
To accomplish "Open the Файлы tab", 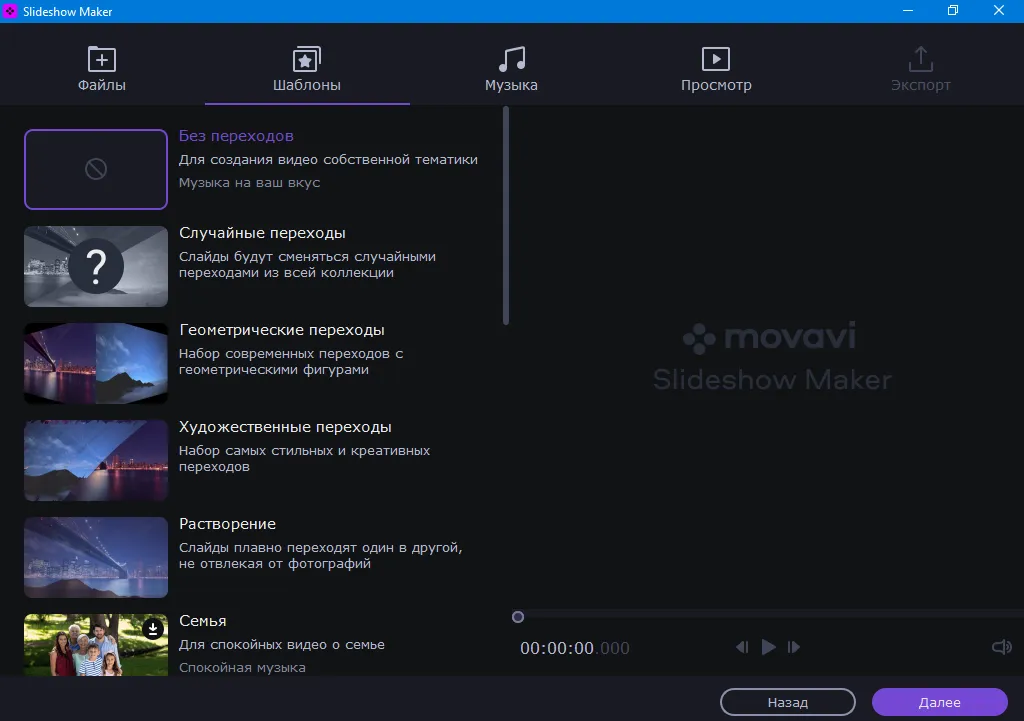I will tap(102, 70).
